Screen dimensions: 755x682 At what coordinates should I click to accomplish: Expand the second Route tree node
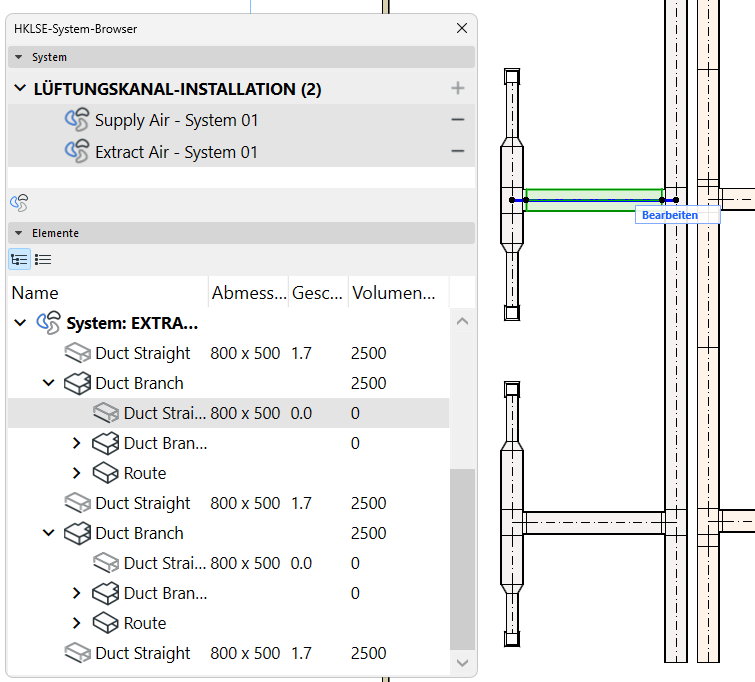(x=77, y=623)
